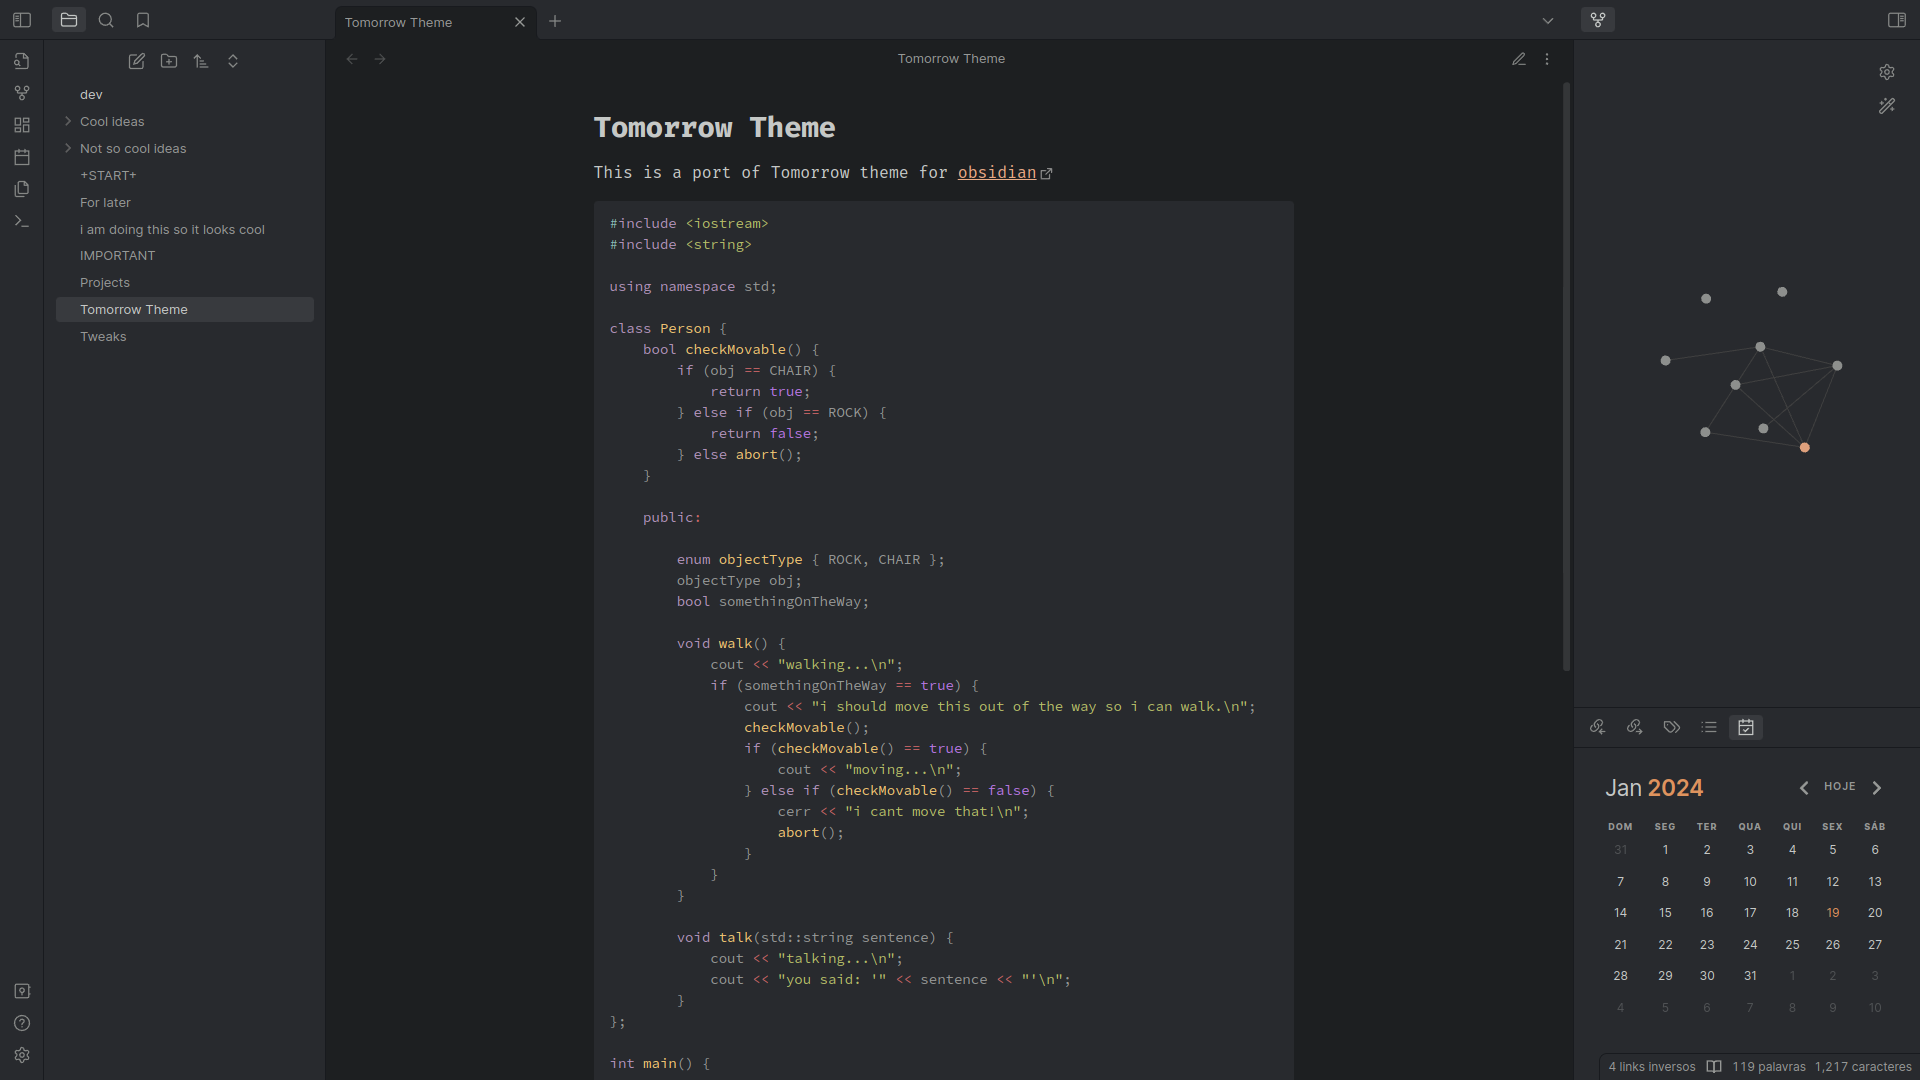Image resolution: width=1920 pixels, height=1080 pixels.
Task: Open a new tab with plus
Action: click(x=555, y=21)
